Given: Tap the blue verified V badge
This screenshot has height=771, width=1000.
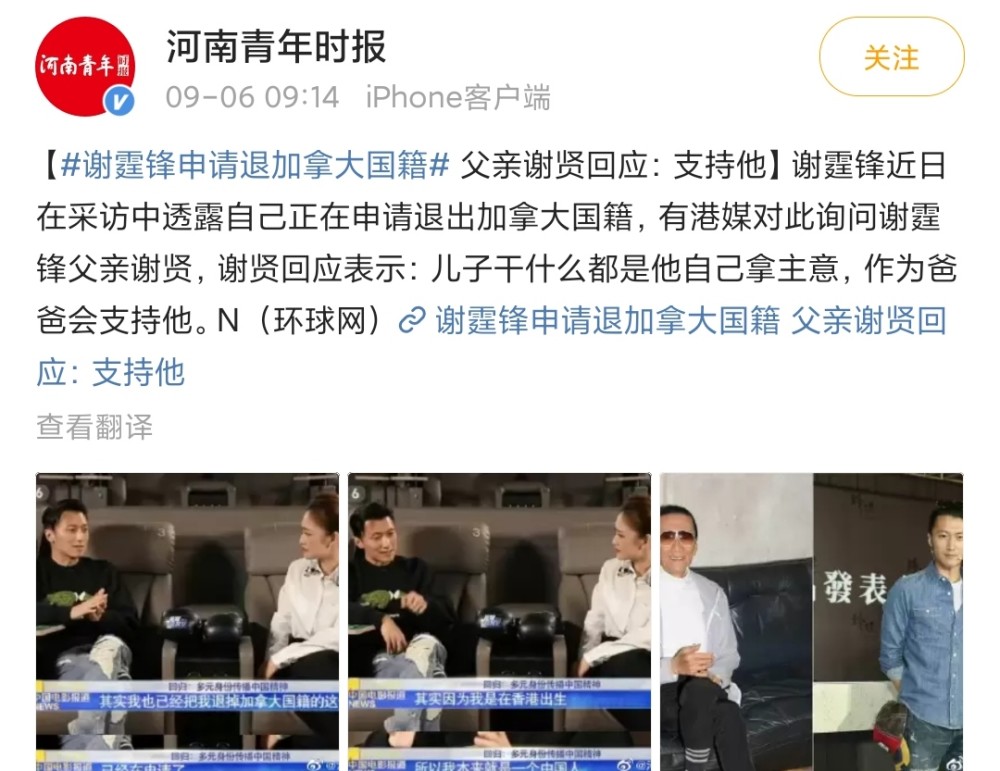Looking at the screenshot, I should pyautogui.click(x=119, y=101).
